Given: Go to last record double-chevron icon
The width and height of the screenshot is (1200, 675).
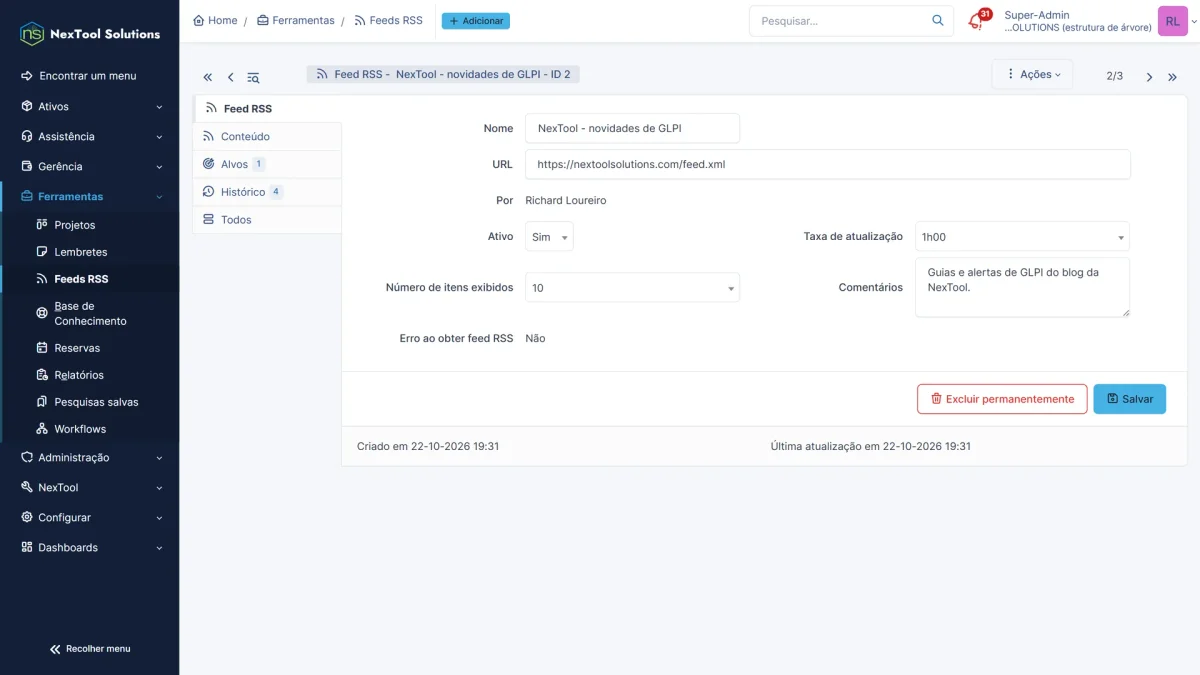Looking at the screenshot, I should [1173, 77].
